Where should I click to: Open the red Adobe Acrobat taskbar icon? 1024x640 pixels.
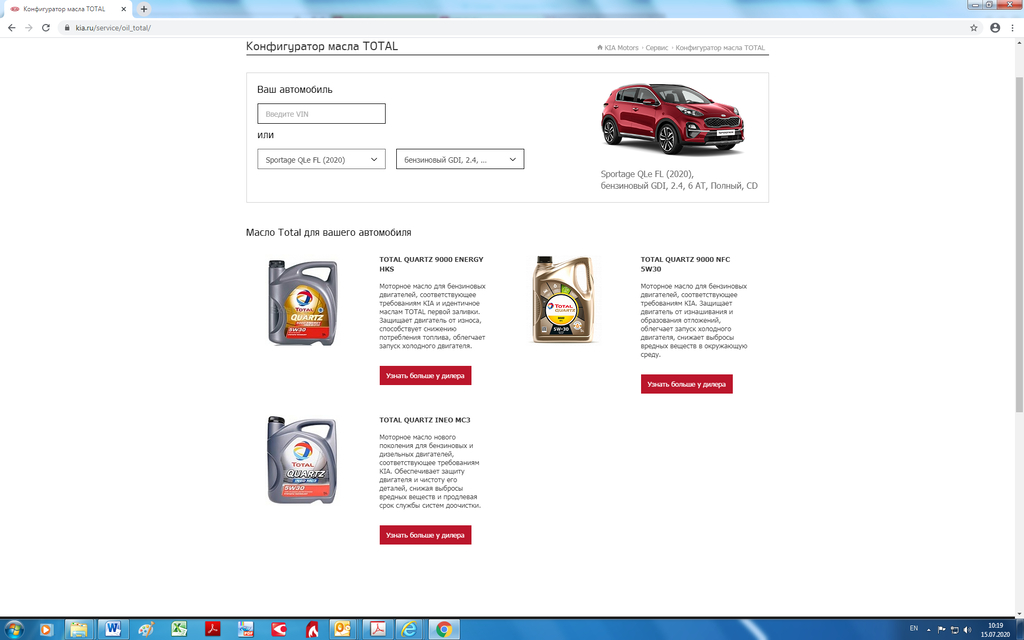point(212,630)
